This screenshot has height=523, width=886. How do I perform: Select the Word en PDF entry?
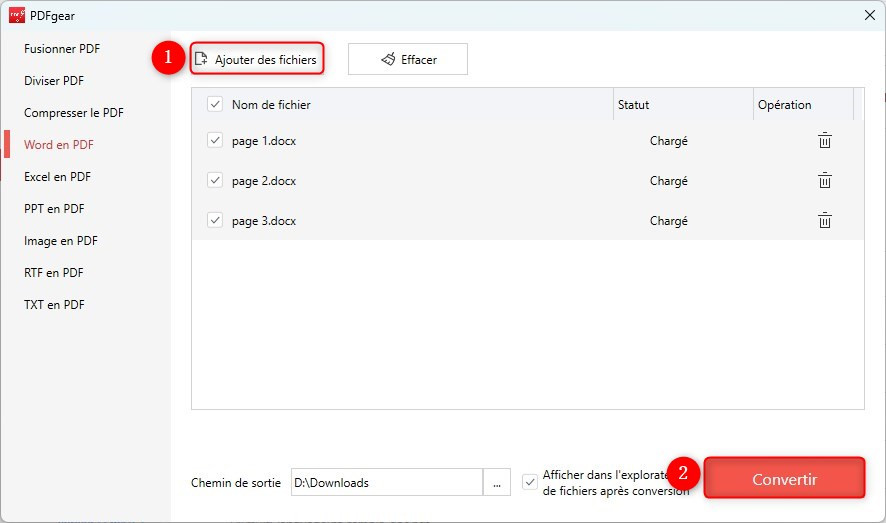[x=59, y=145]
